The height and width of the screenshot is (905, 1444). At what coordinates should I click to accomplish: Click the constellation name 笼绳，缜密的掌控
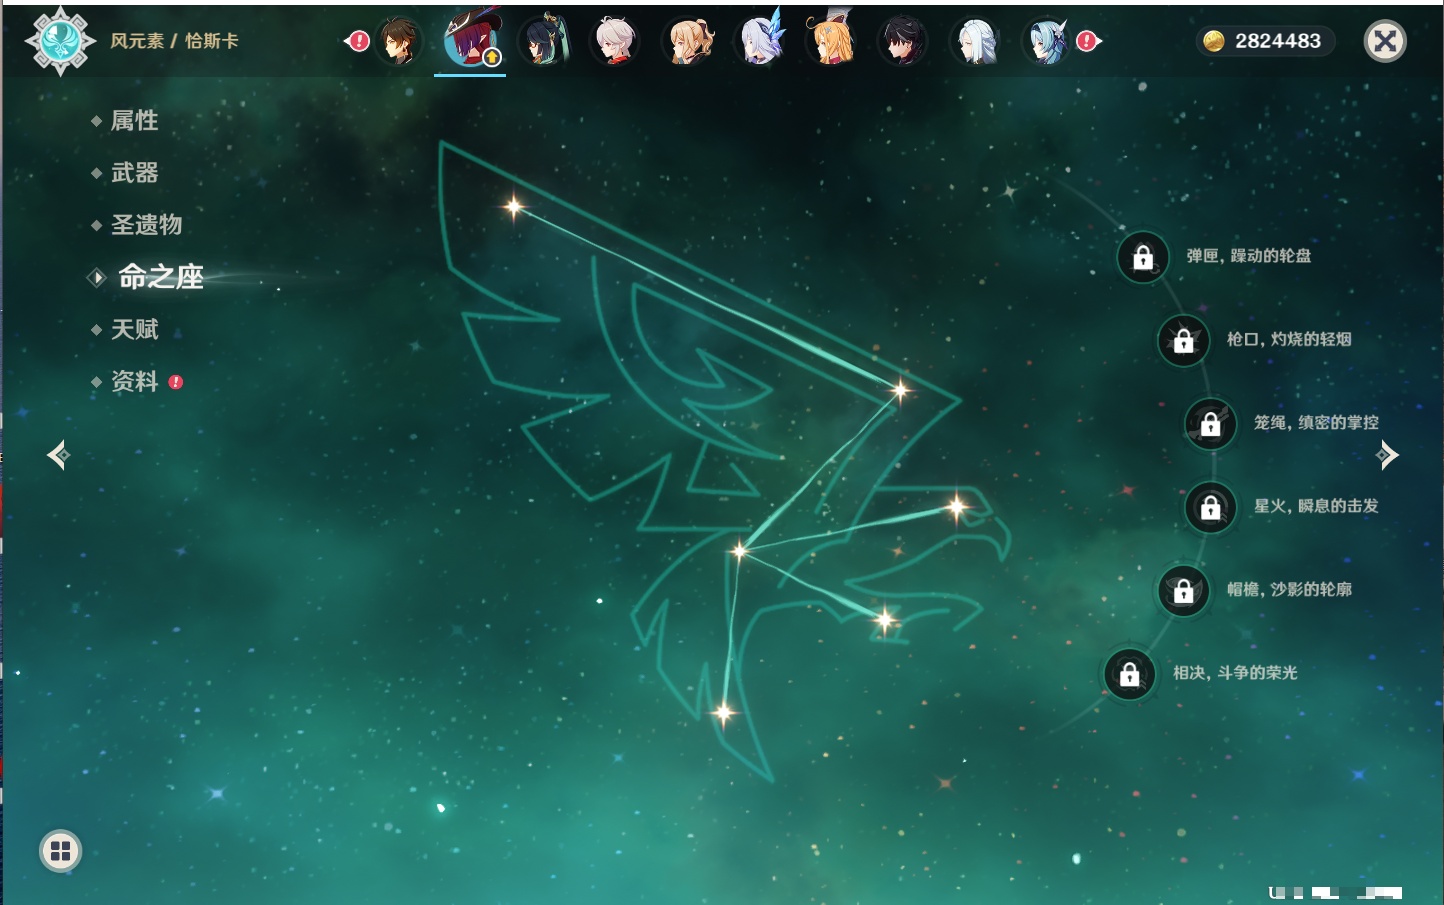(1316, 422)
